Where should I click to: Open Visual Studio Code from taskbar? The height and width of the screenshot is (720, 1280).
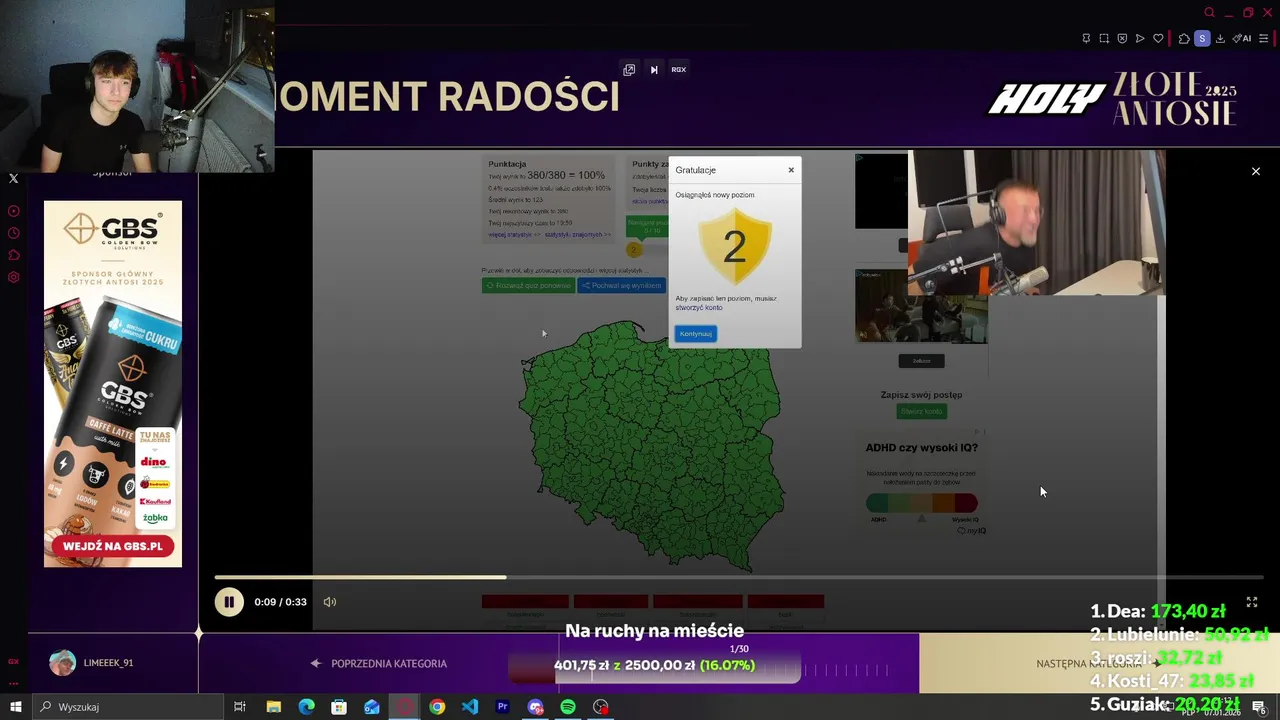point(470,707)
